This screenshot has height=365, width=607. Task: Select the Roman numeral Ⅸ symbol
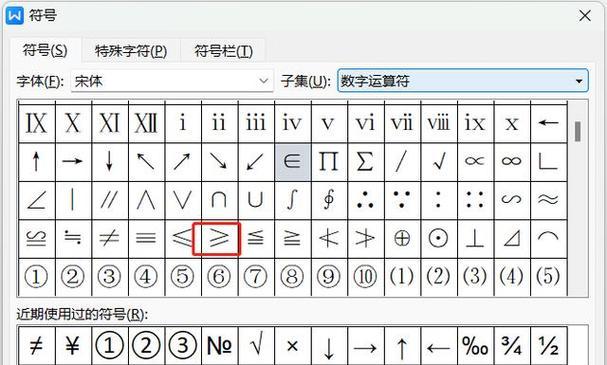coord(36,123)
